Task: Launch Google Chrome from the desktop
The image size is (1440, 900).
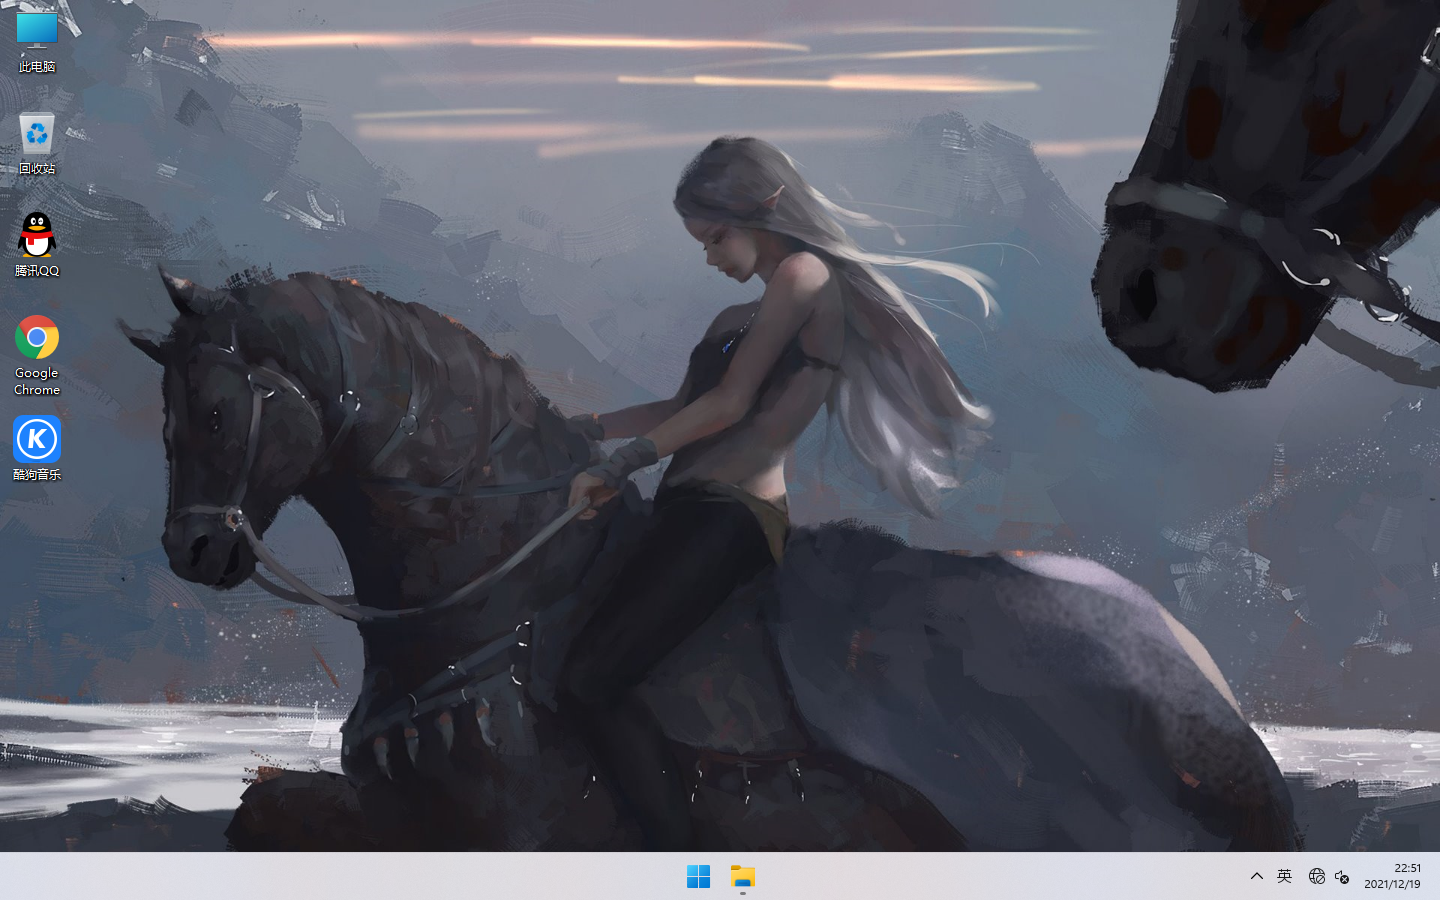Action: 37,355
